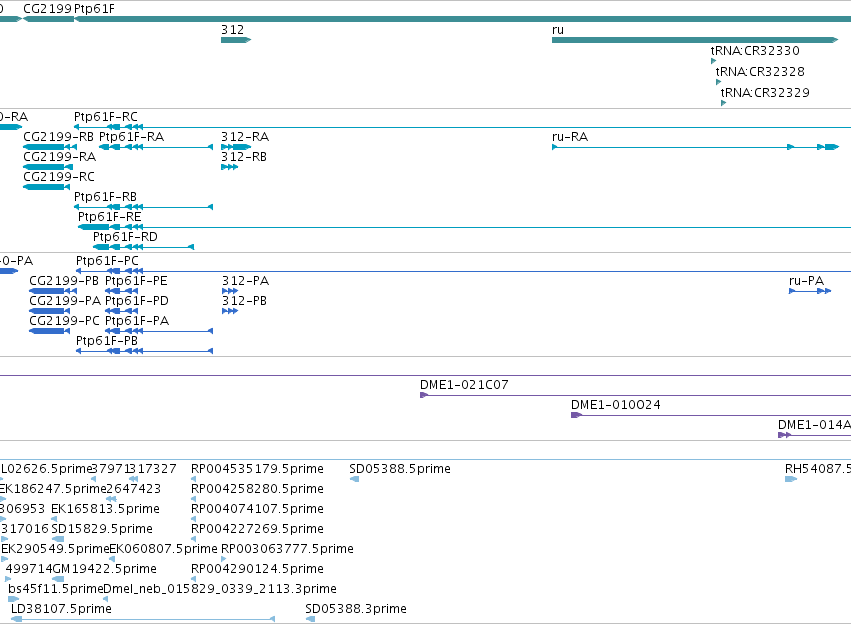Screen dimensions: 851x624
Task: Select the ru-PA protein label
Action: [806, 281]
